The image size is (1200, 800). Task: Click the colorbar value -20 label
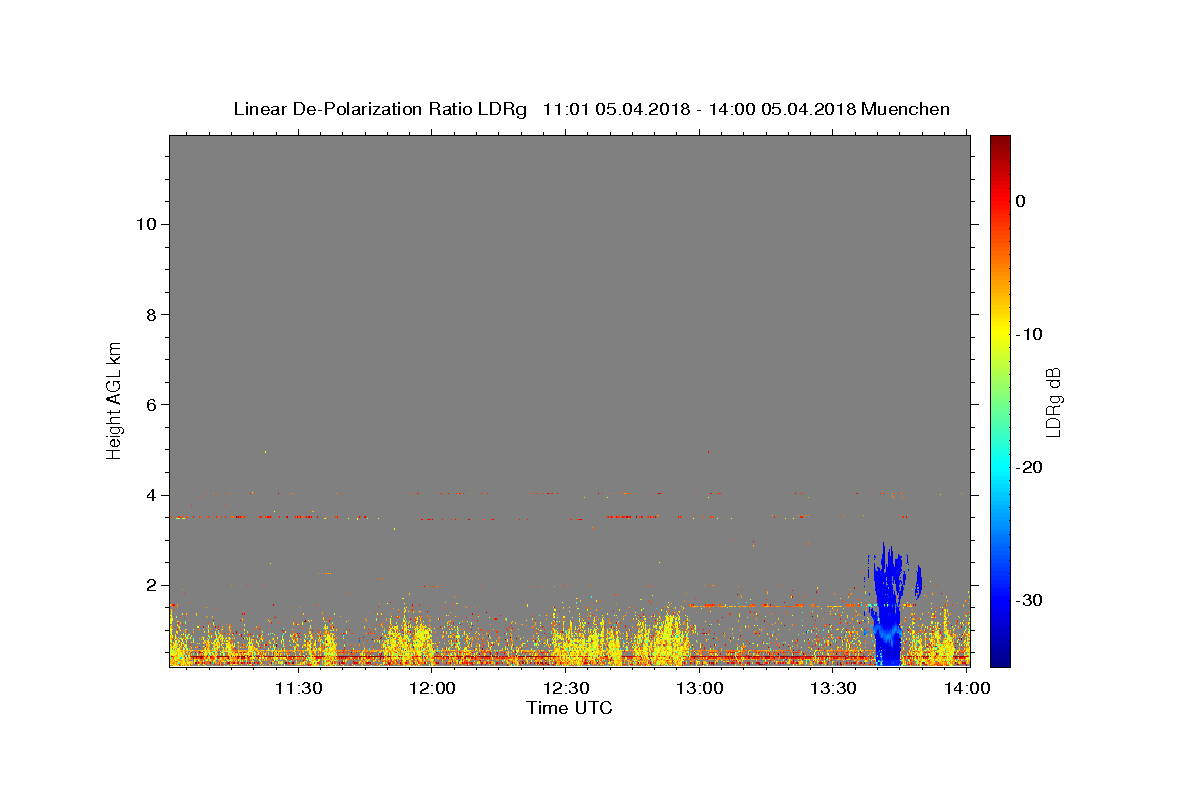(x=1030, y=467)
